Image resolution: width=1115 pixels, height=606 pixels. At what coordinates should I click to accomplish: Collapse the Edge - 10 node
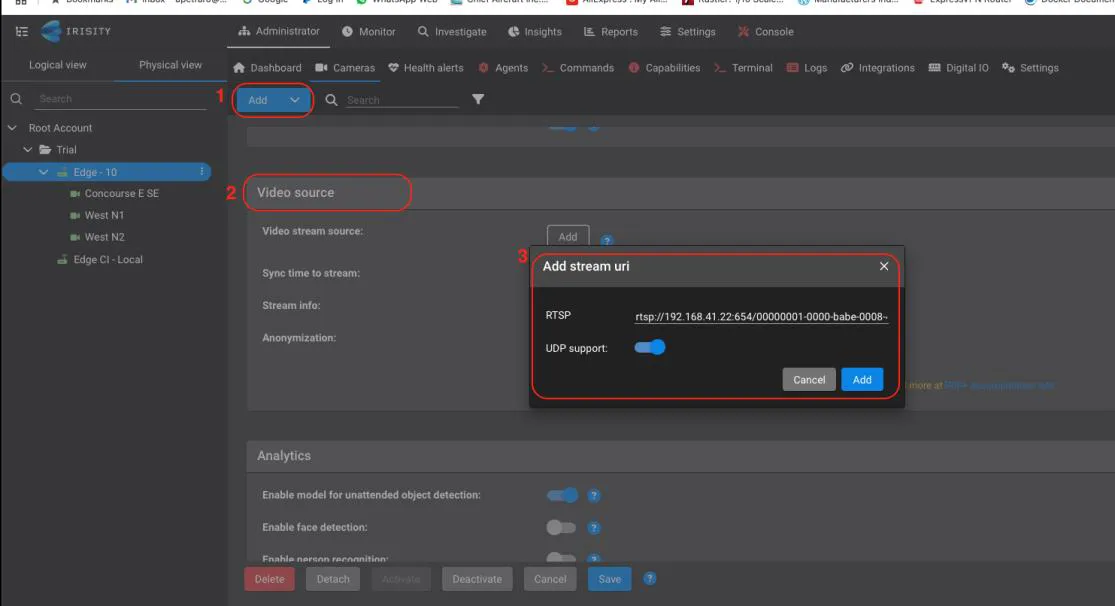pyautogui.click(x=43, y=172)
